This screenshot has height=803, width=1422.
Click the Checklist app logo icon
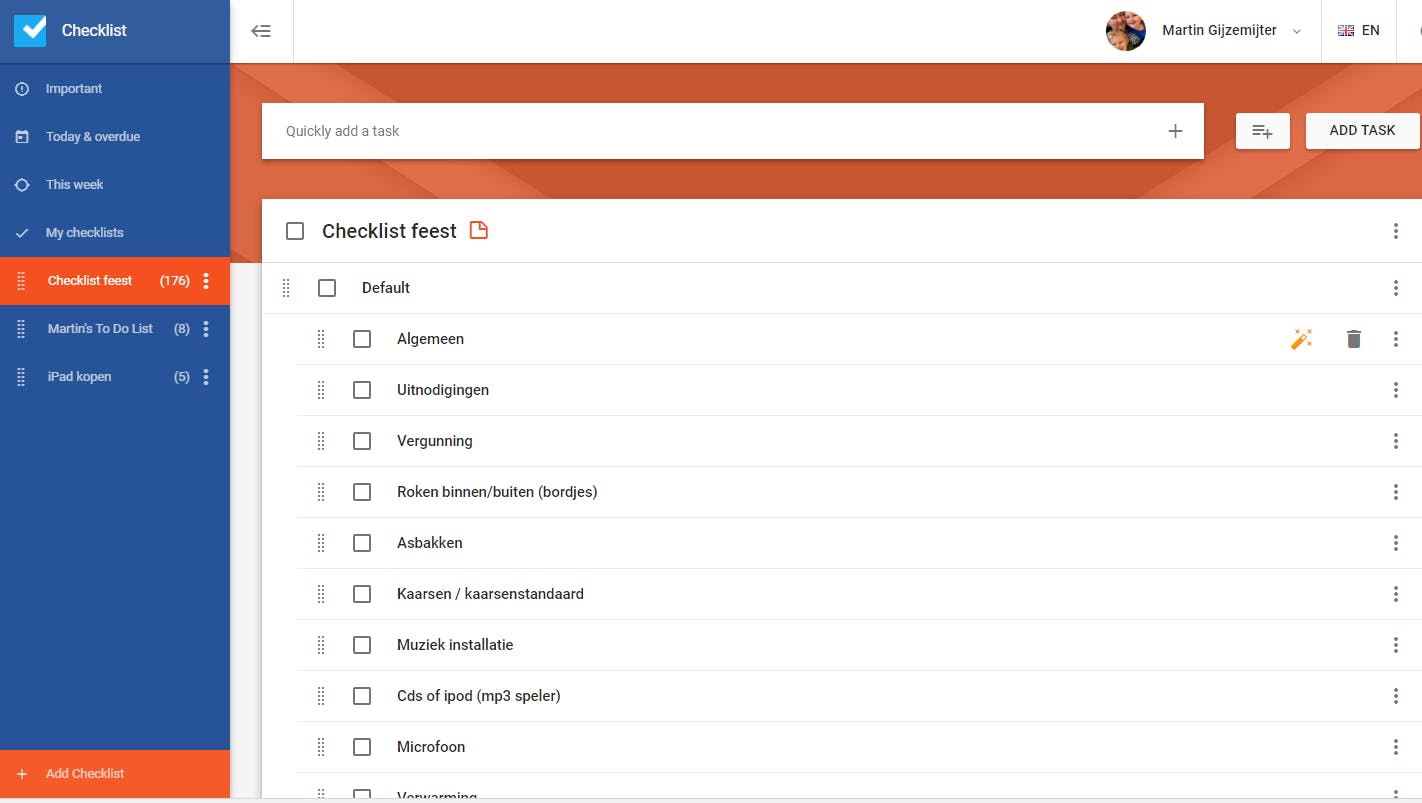click(x=30, y=30)
